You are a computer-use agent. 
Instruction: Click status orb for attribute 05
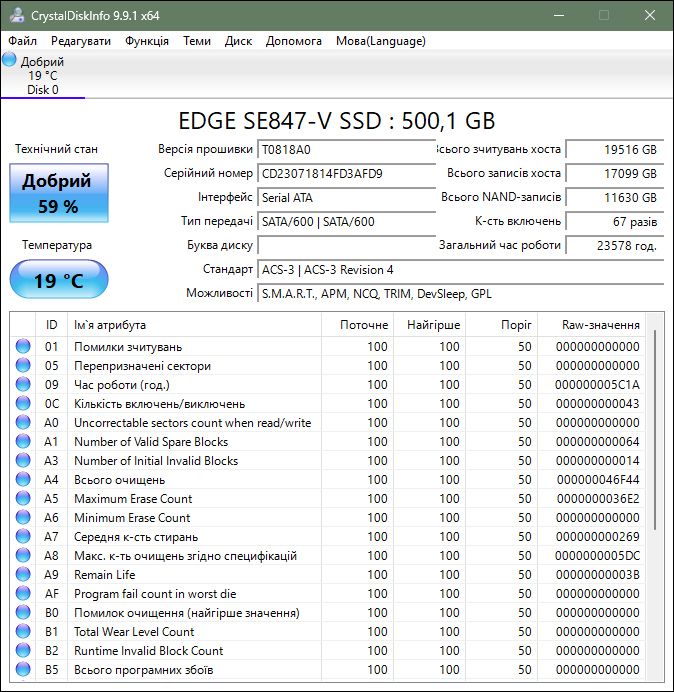pyautogui.click(x=23, y=365)
